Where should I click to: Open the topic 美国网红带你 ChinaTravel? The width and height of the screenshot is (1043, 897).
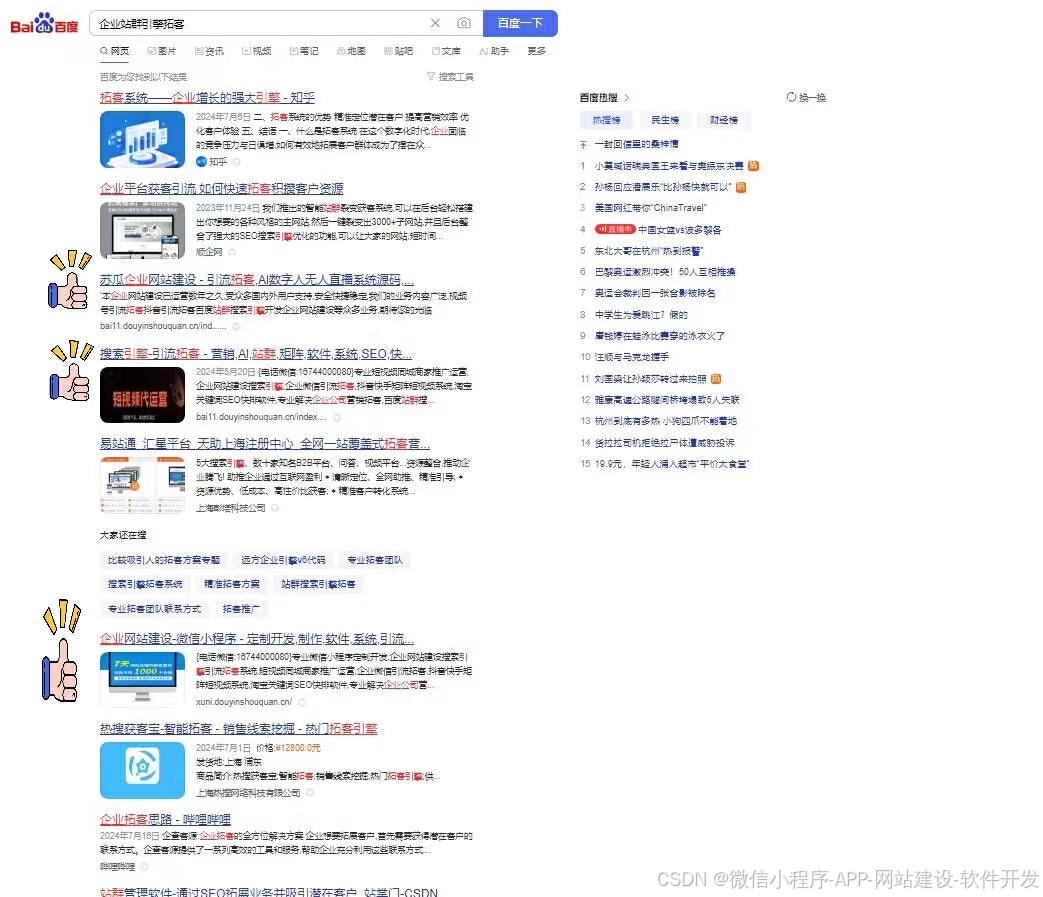(651, 208)
